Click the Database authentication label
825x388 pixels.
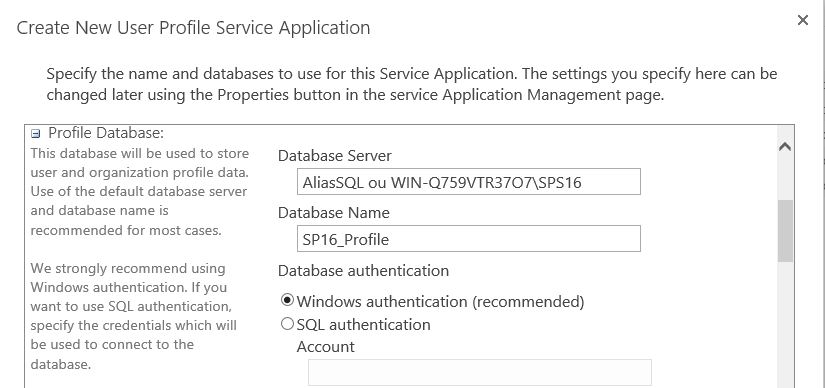tap(363, 271)
